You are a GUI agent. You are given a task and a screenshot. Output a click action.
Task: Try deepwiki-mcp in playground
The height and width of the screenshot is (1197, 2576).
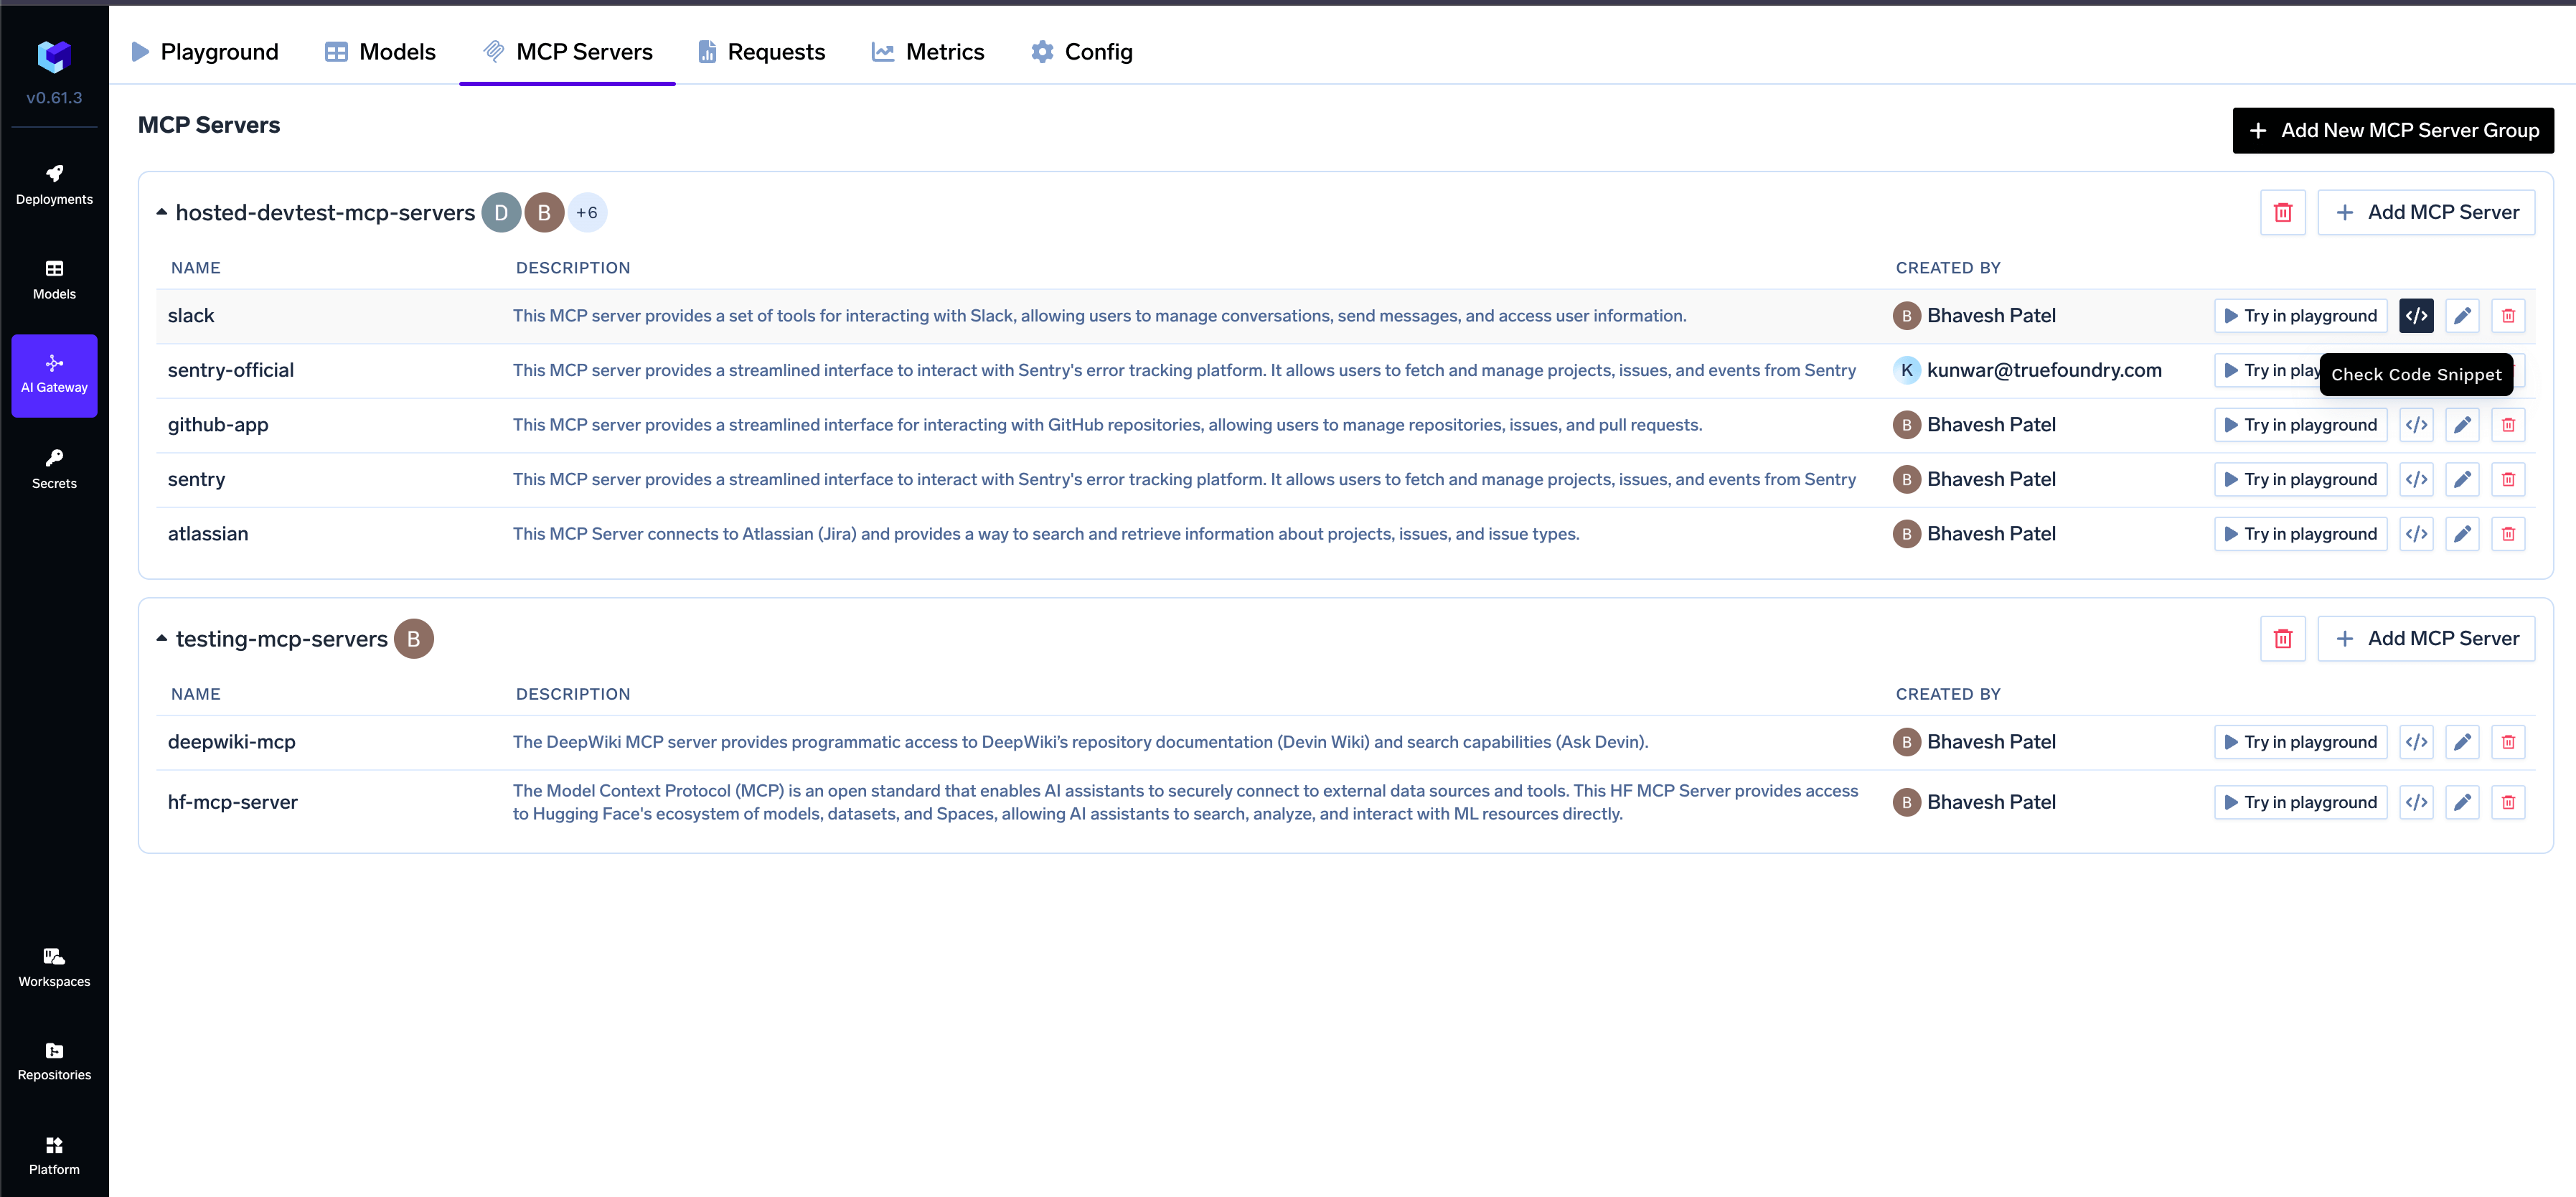coord(2300,742)
